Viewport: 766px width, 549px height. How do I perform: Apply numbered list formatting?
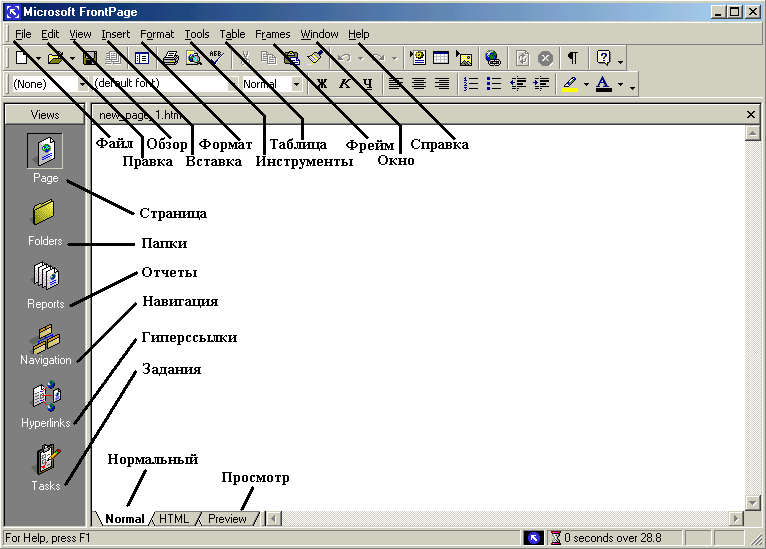[x=470, y=84]
